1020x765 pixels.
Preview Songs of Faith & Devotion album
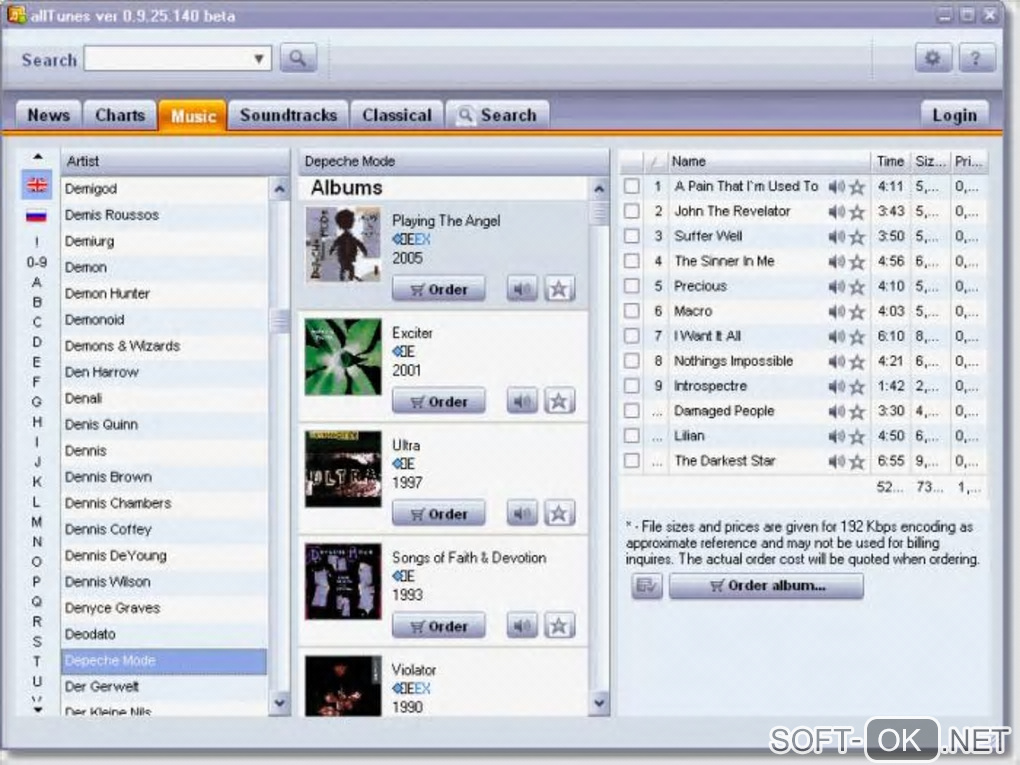522,626
